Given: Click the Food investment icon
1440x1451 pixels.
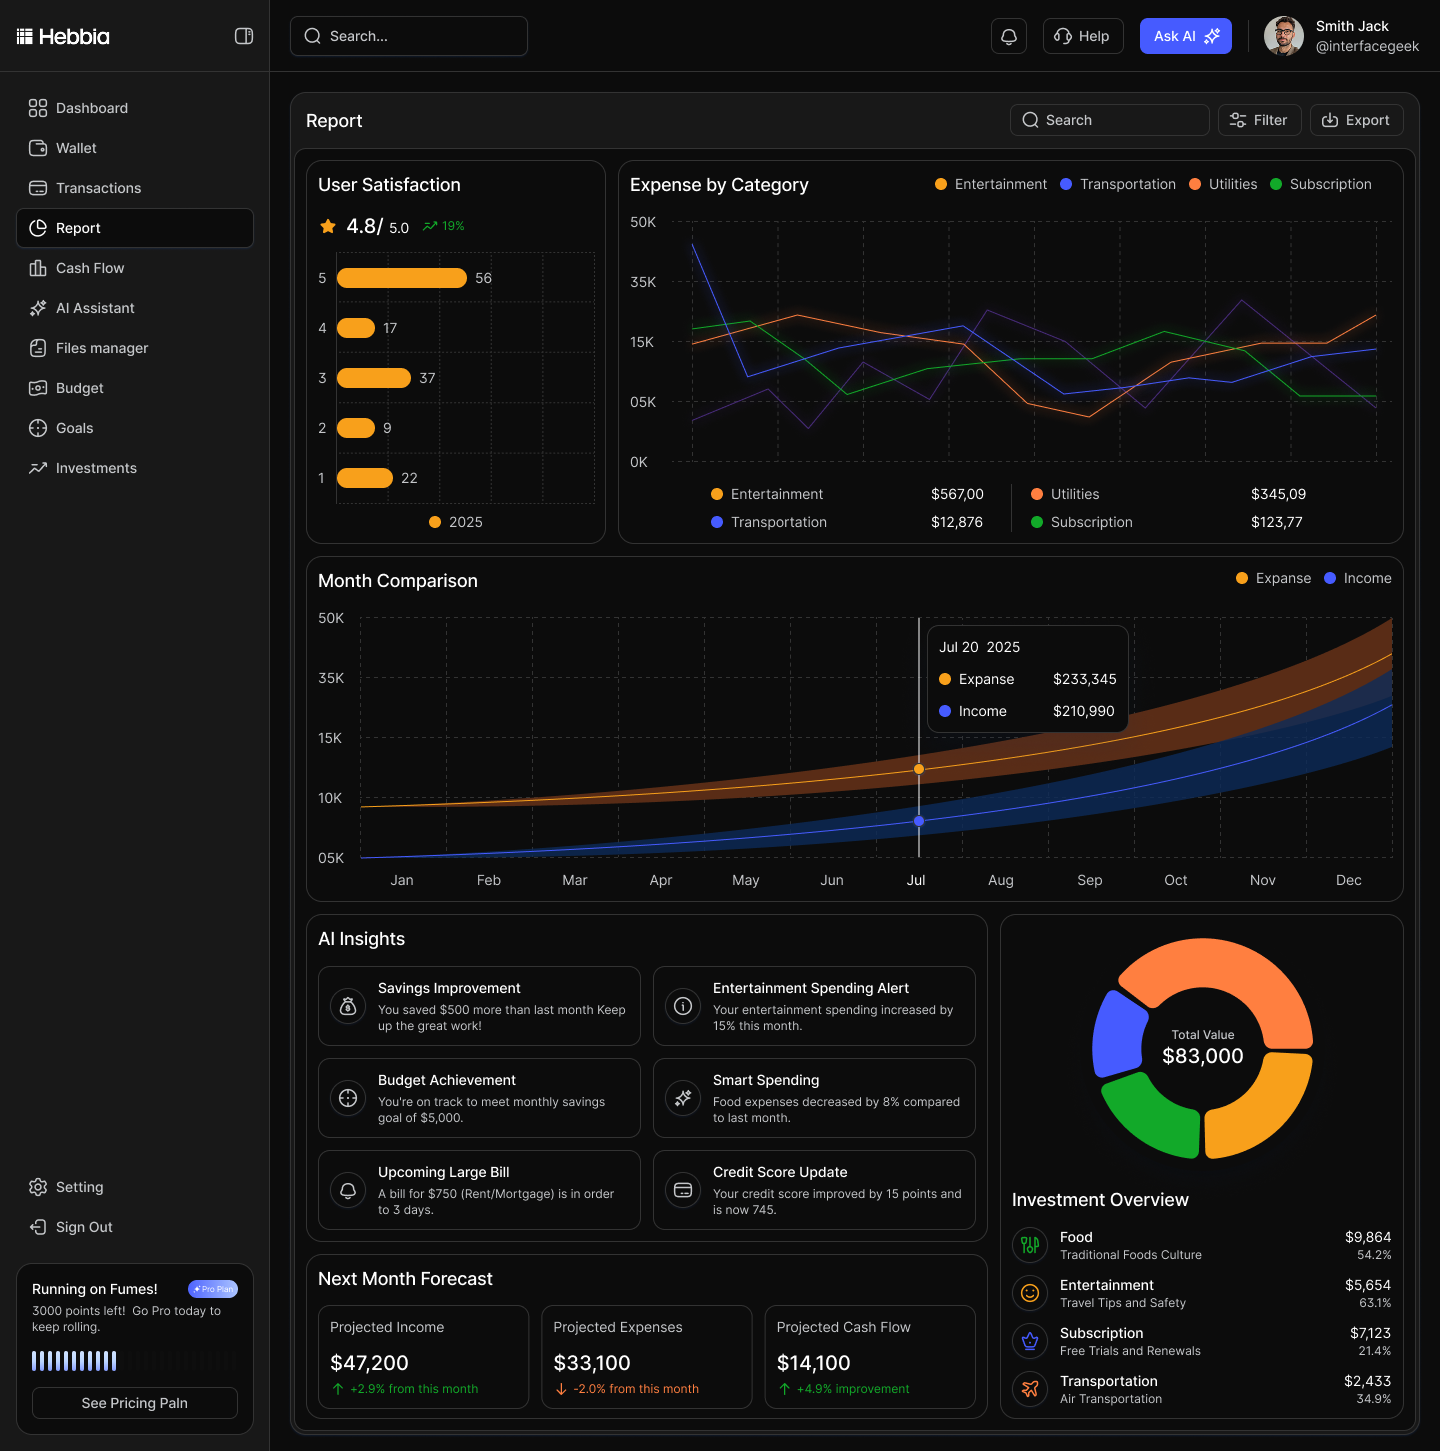Looking at the screenshot, I should click(1030, 1245).
